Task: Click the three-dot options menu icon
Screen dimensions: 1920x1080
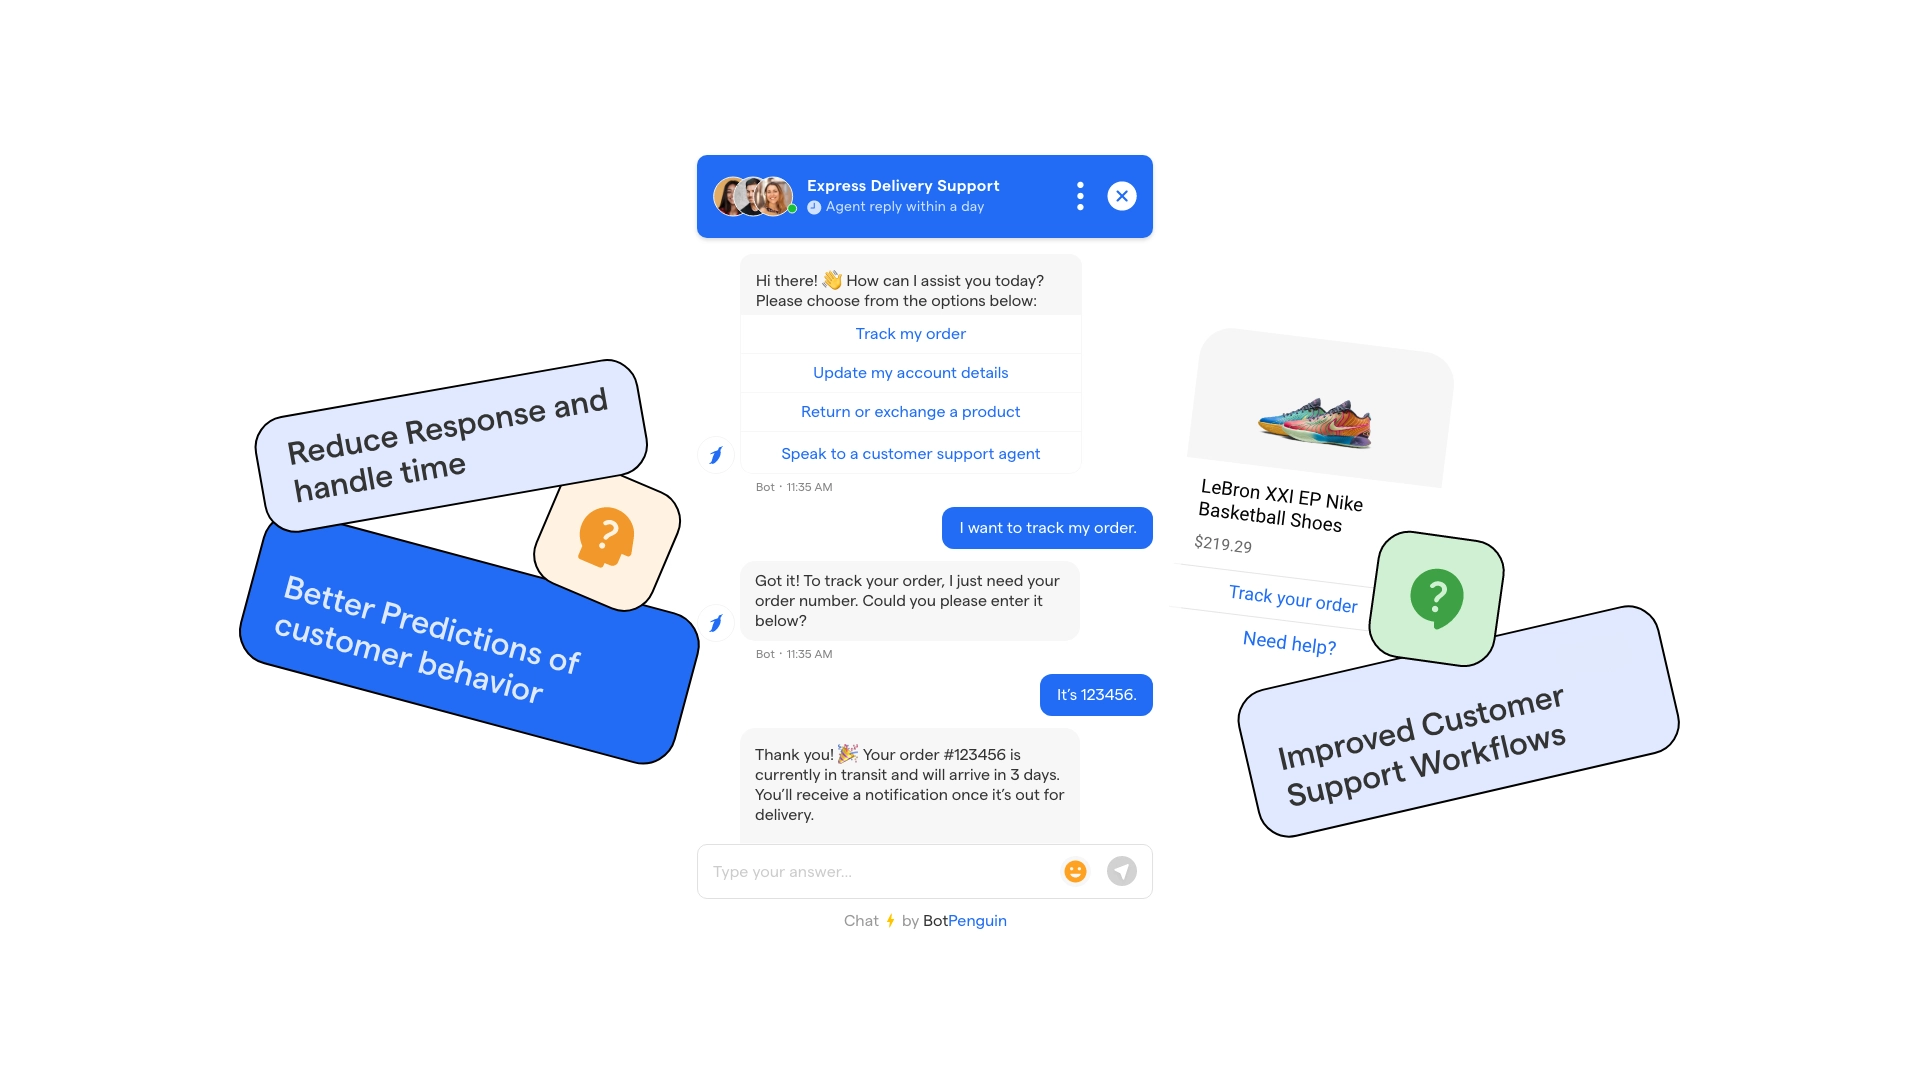Action: click(1079, 195)
